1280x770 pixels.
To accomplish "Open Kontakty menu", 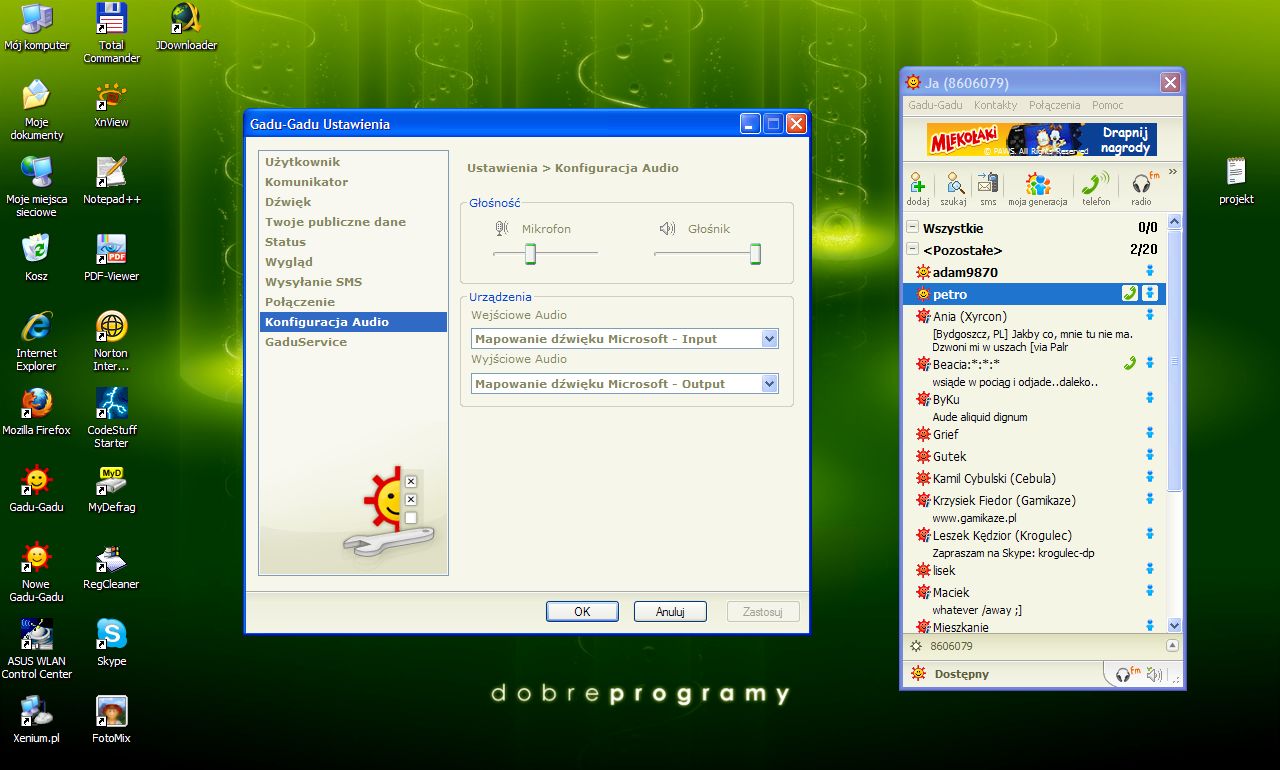I will 995,105.
